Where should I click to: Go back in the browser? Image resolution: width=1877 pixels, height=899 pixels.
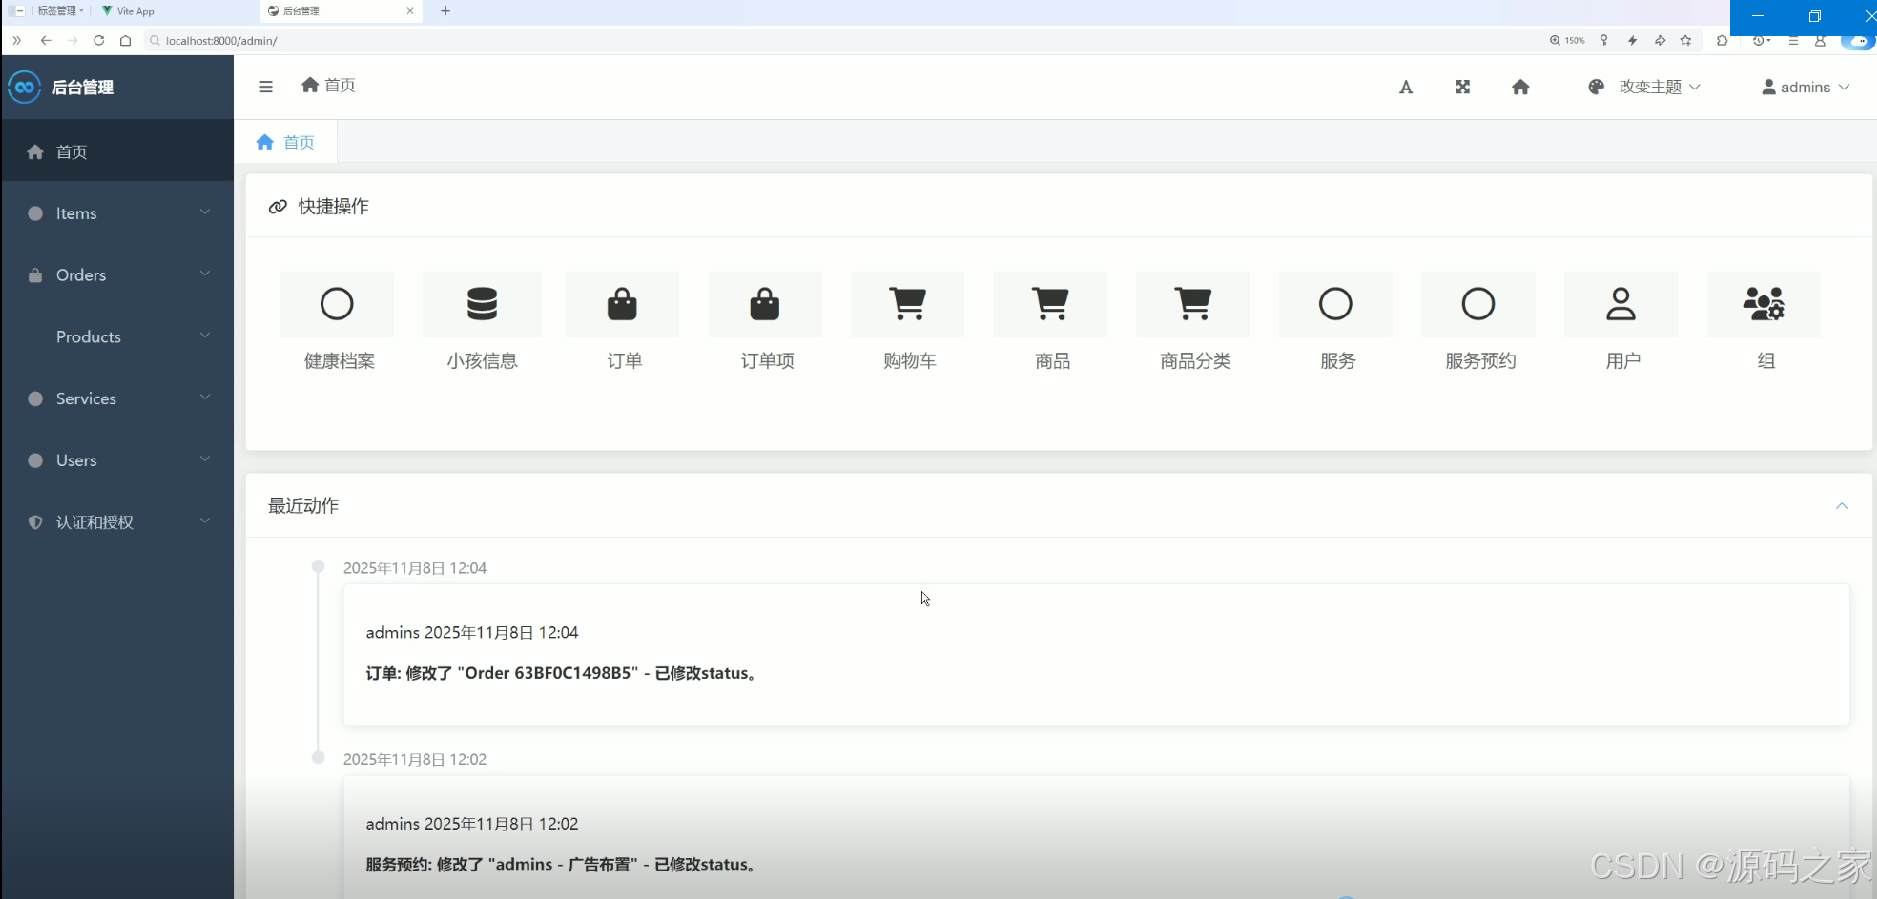pos(46,41)
